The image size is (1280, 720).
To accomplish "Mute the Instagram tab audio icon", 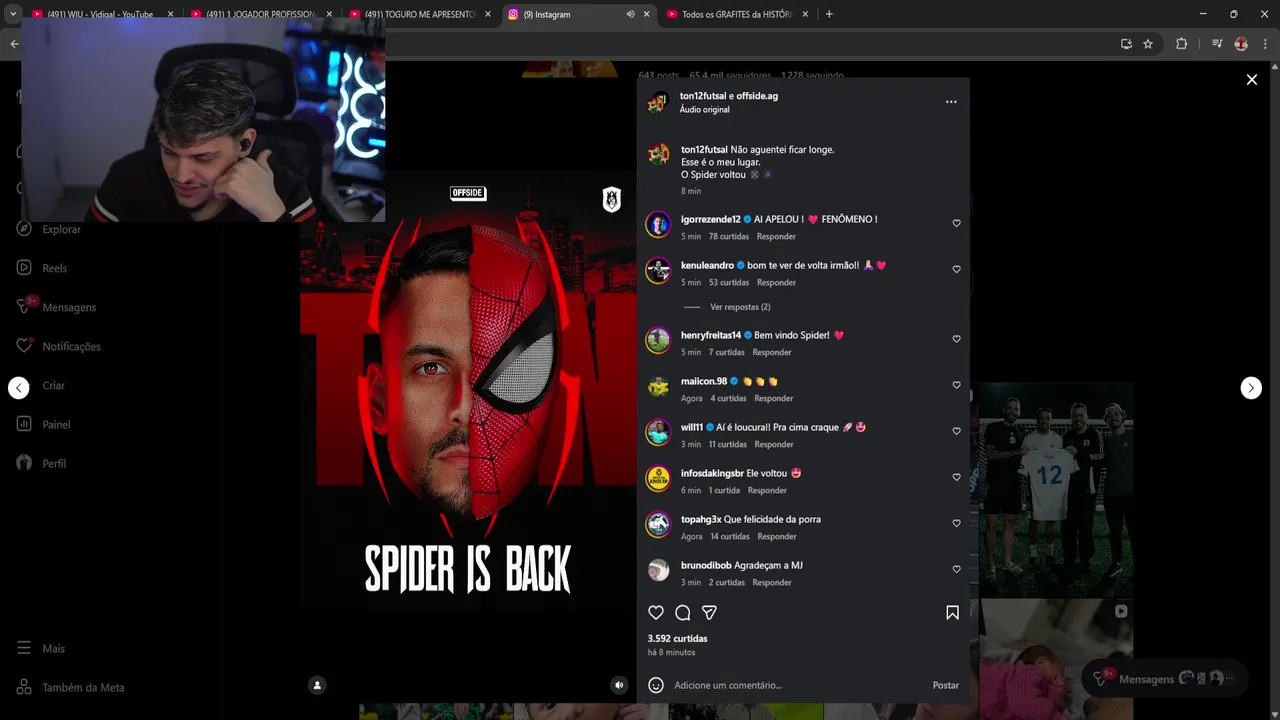I will point(630,14).
